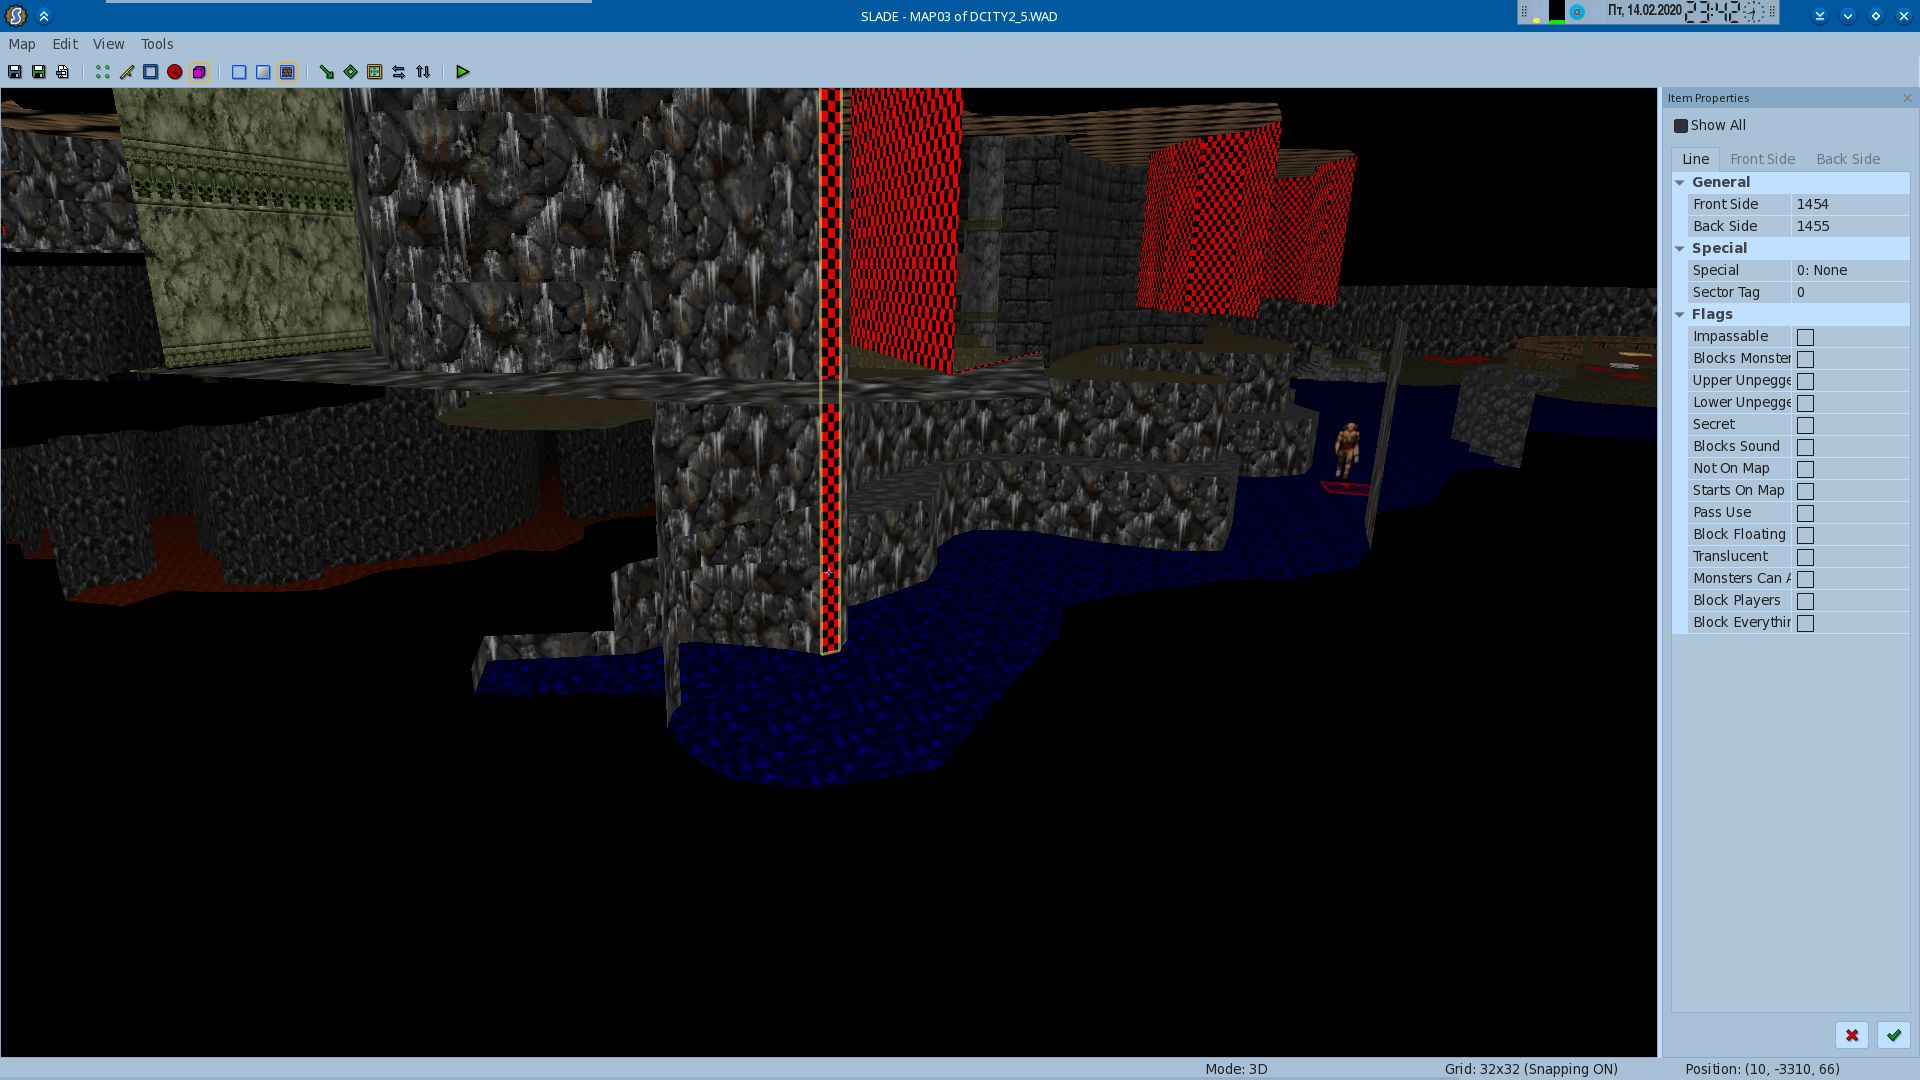Collapse the Flags property group
Viewport: 1920px width, 1080px height.
tap(1680, 314)
